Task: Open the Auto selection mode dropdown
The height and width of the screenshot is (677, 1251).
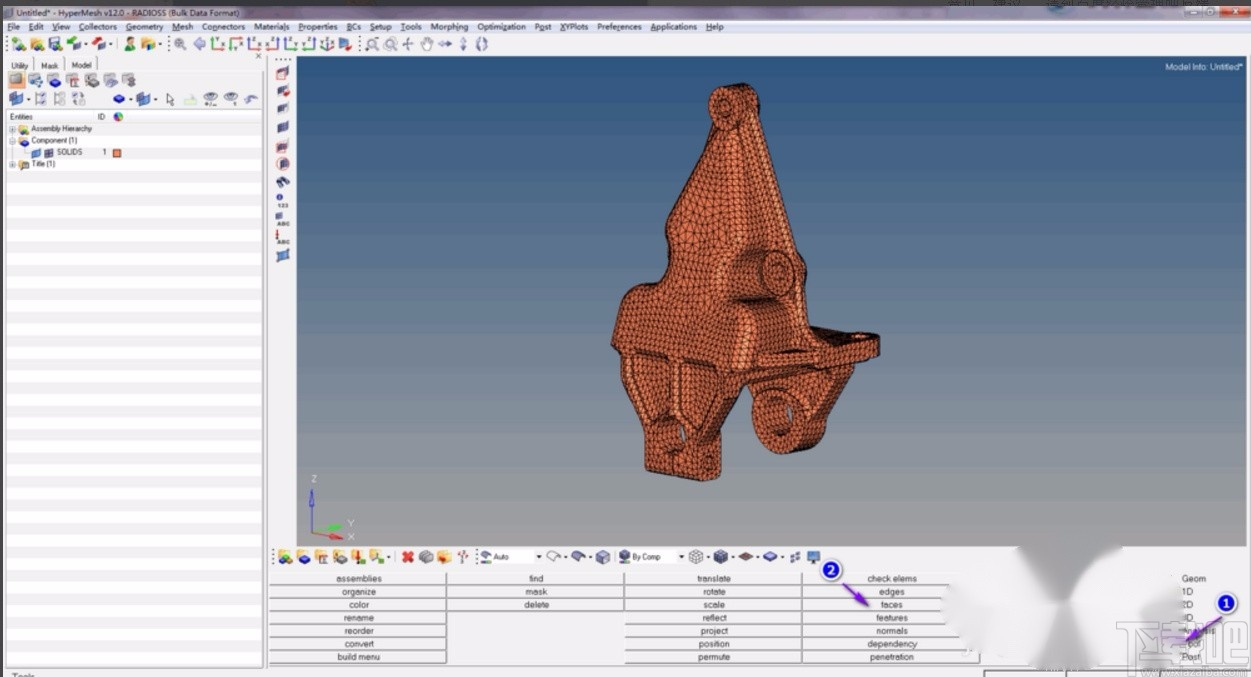Action: 539,557
